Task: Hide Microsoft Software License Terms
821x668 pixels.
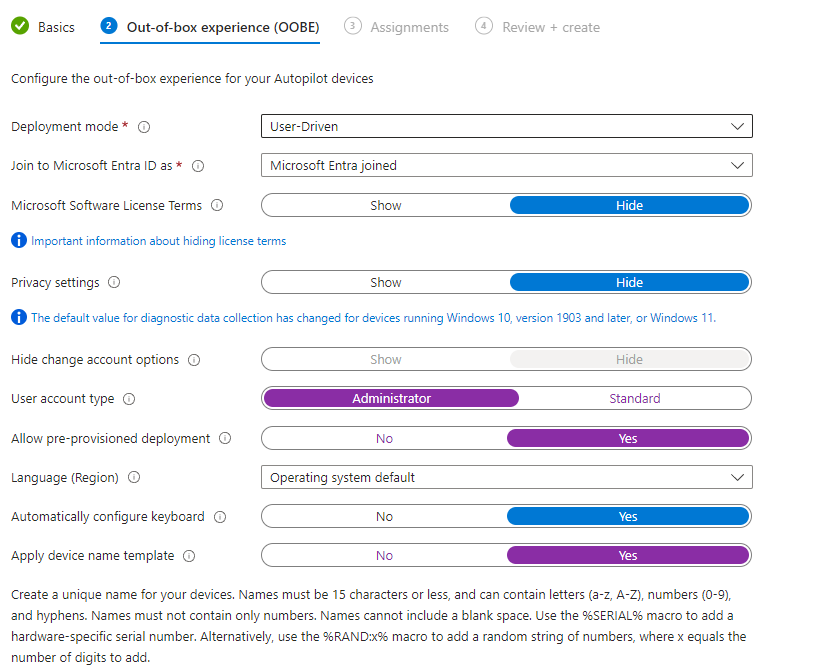Action: (628, 205)
